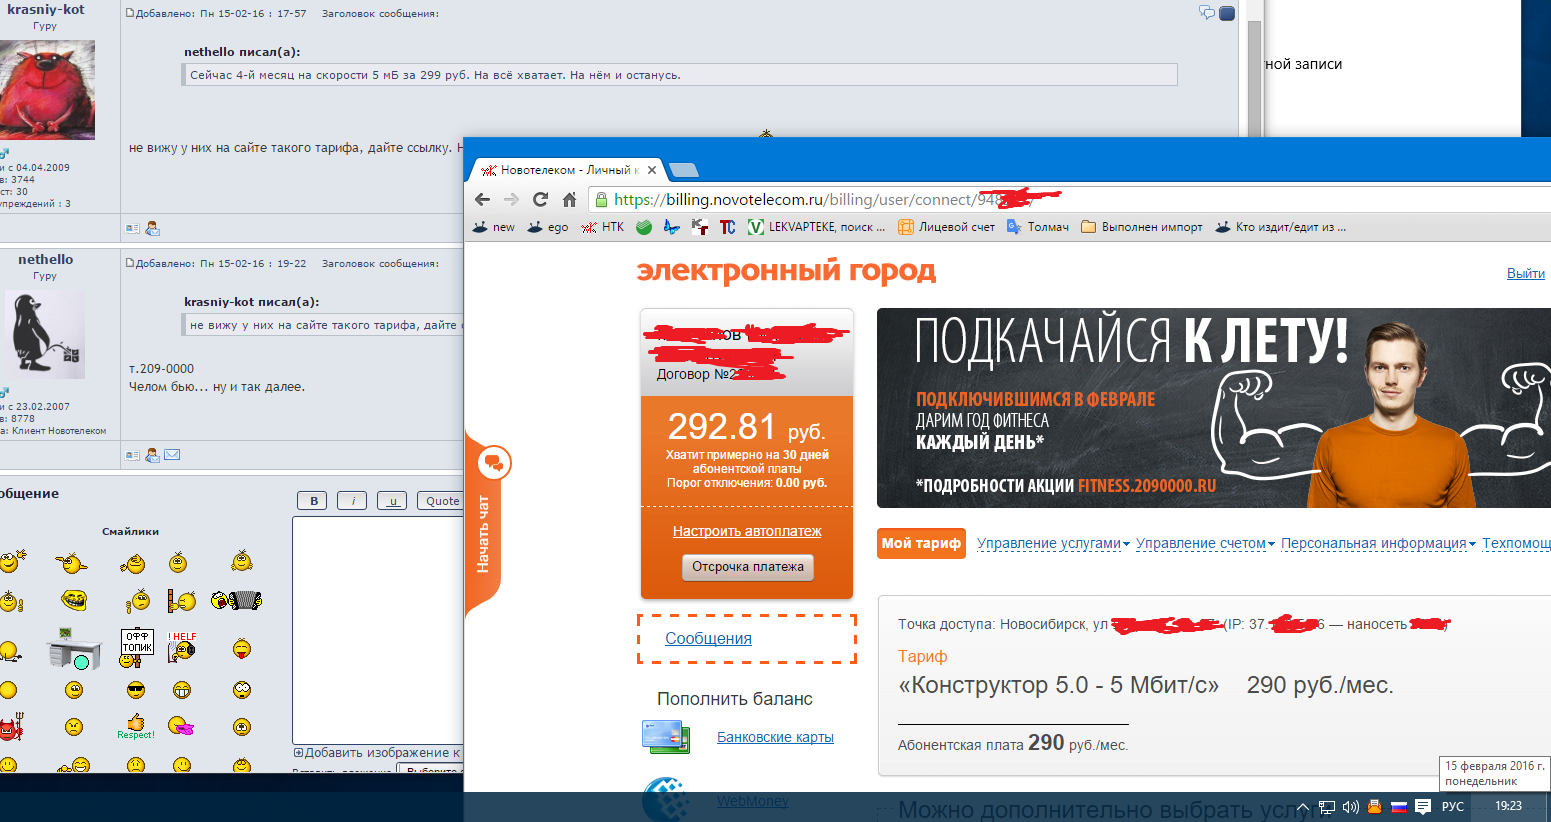Open the taskbar network status icon

coord(1327,806)
